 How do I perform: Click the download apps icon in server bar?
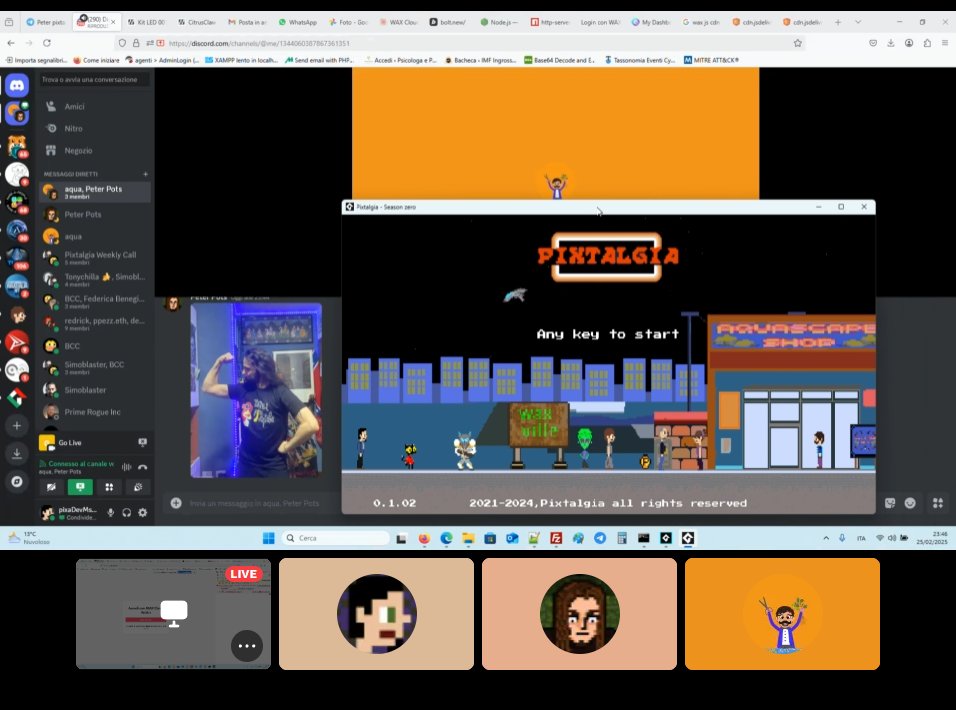tap(17, 453)
